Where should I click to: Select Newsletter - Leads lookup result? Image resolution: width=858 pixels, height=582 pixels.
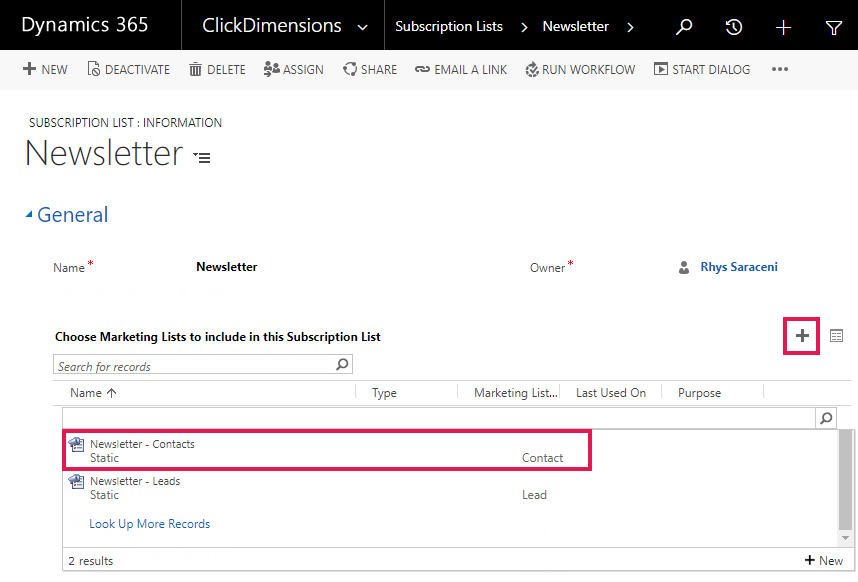[327, 487]
